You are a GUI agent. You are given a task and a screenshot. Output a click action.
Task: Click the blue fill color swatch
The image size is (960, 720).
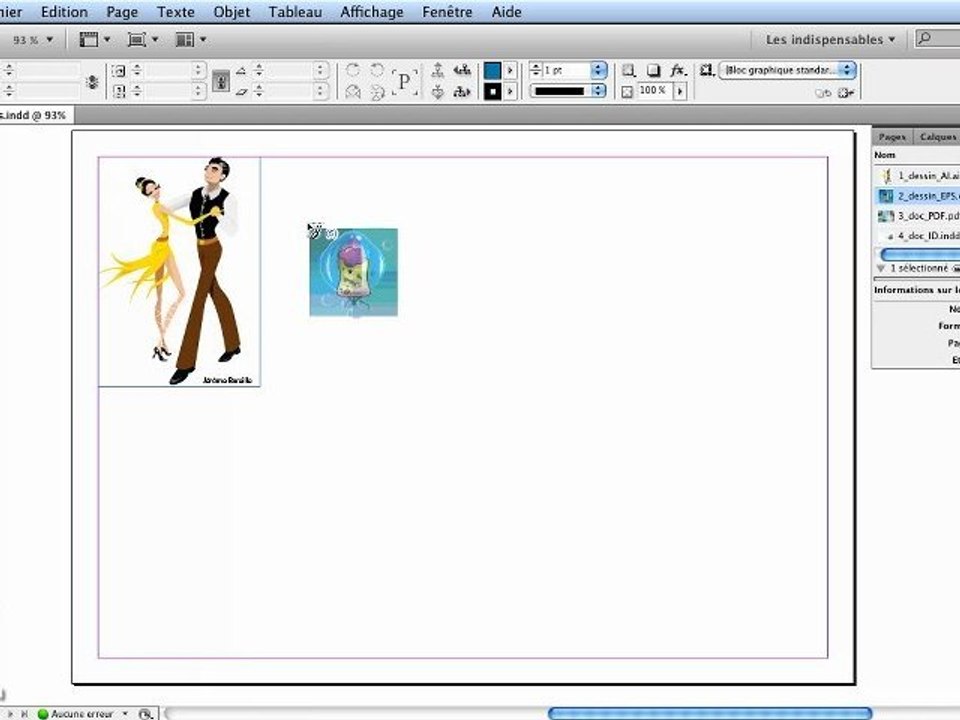[x=492, y=70]
